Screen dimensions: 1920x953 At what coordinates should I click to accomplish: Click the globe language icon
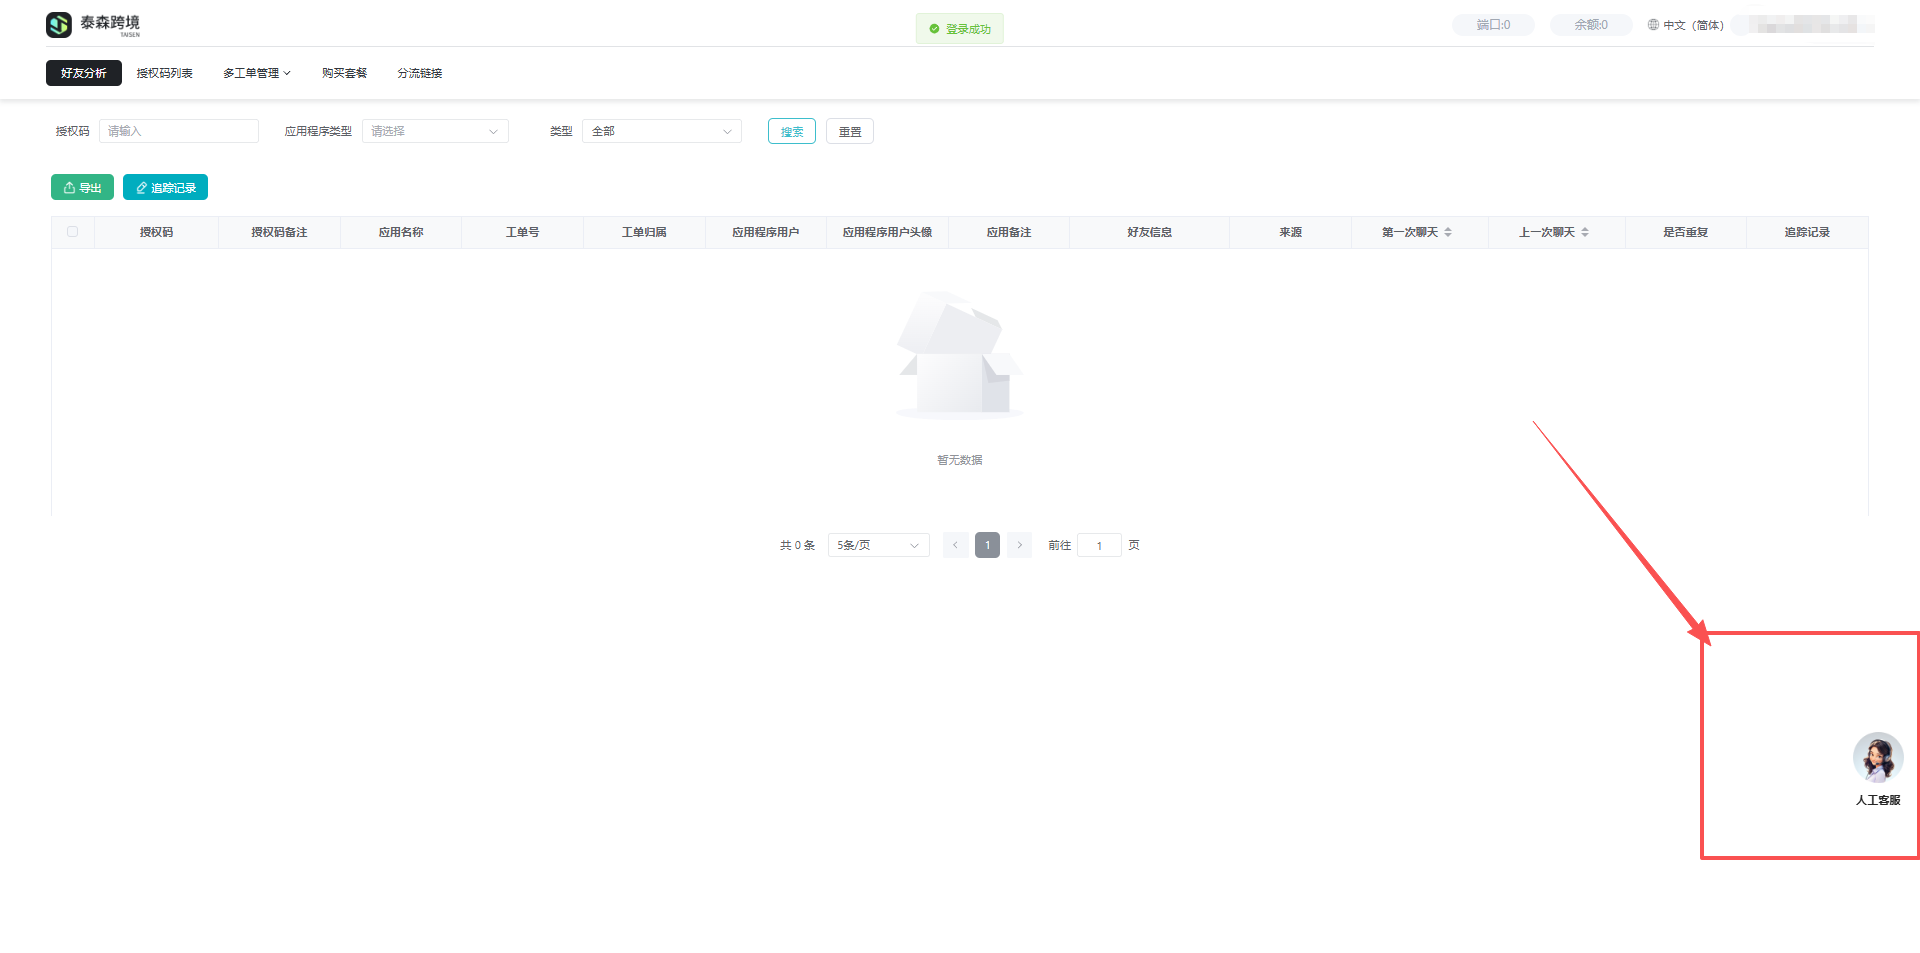[1653, 25]
